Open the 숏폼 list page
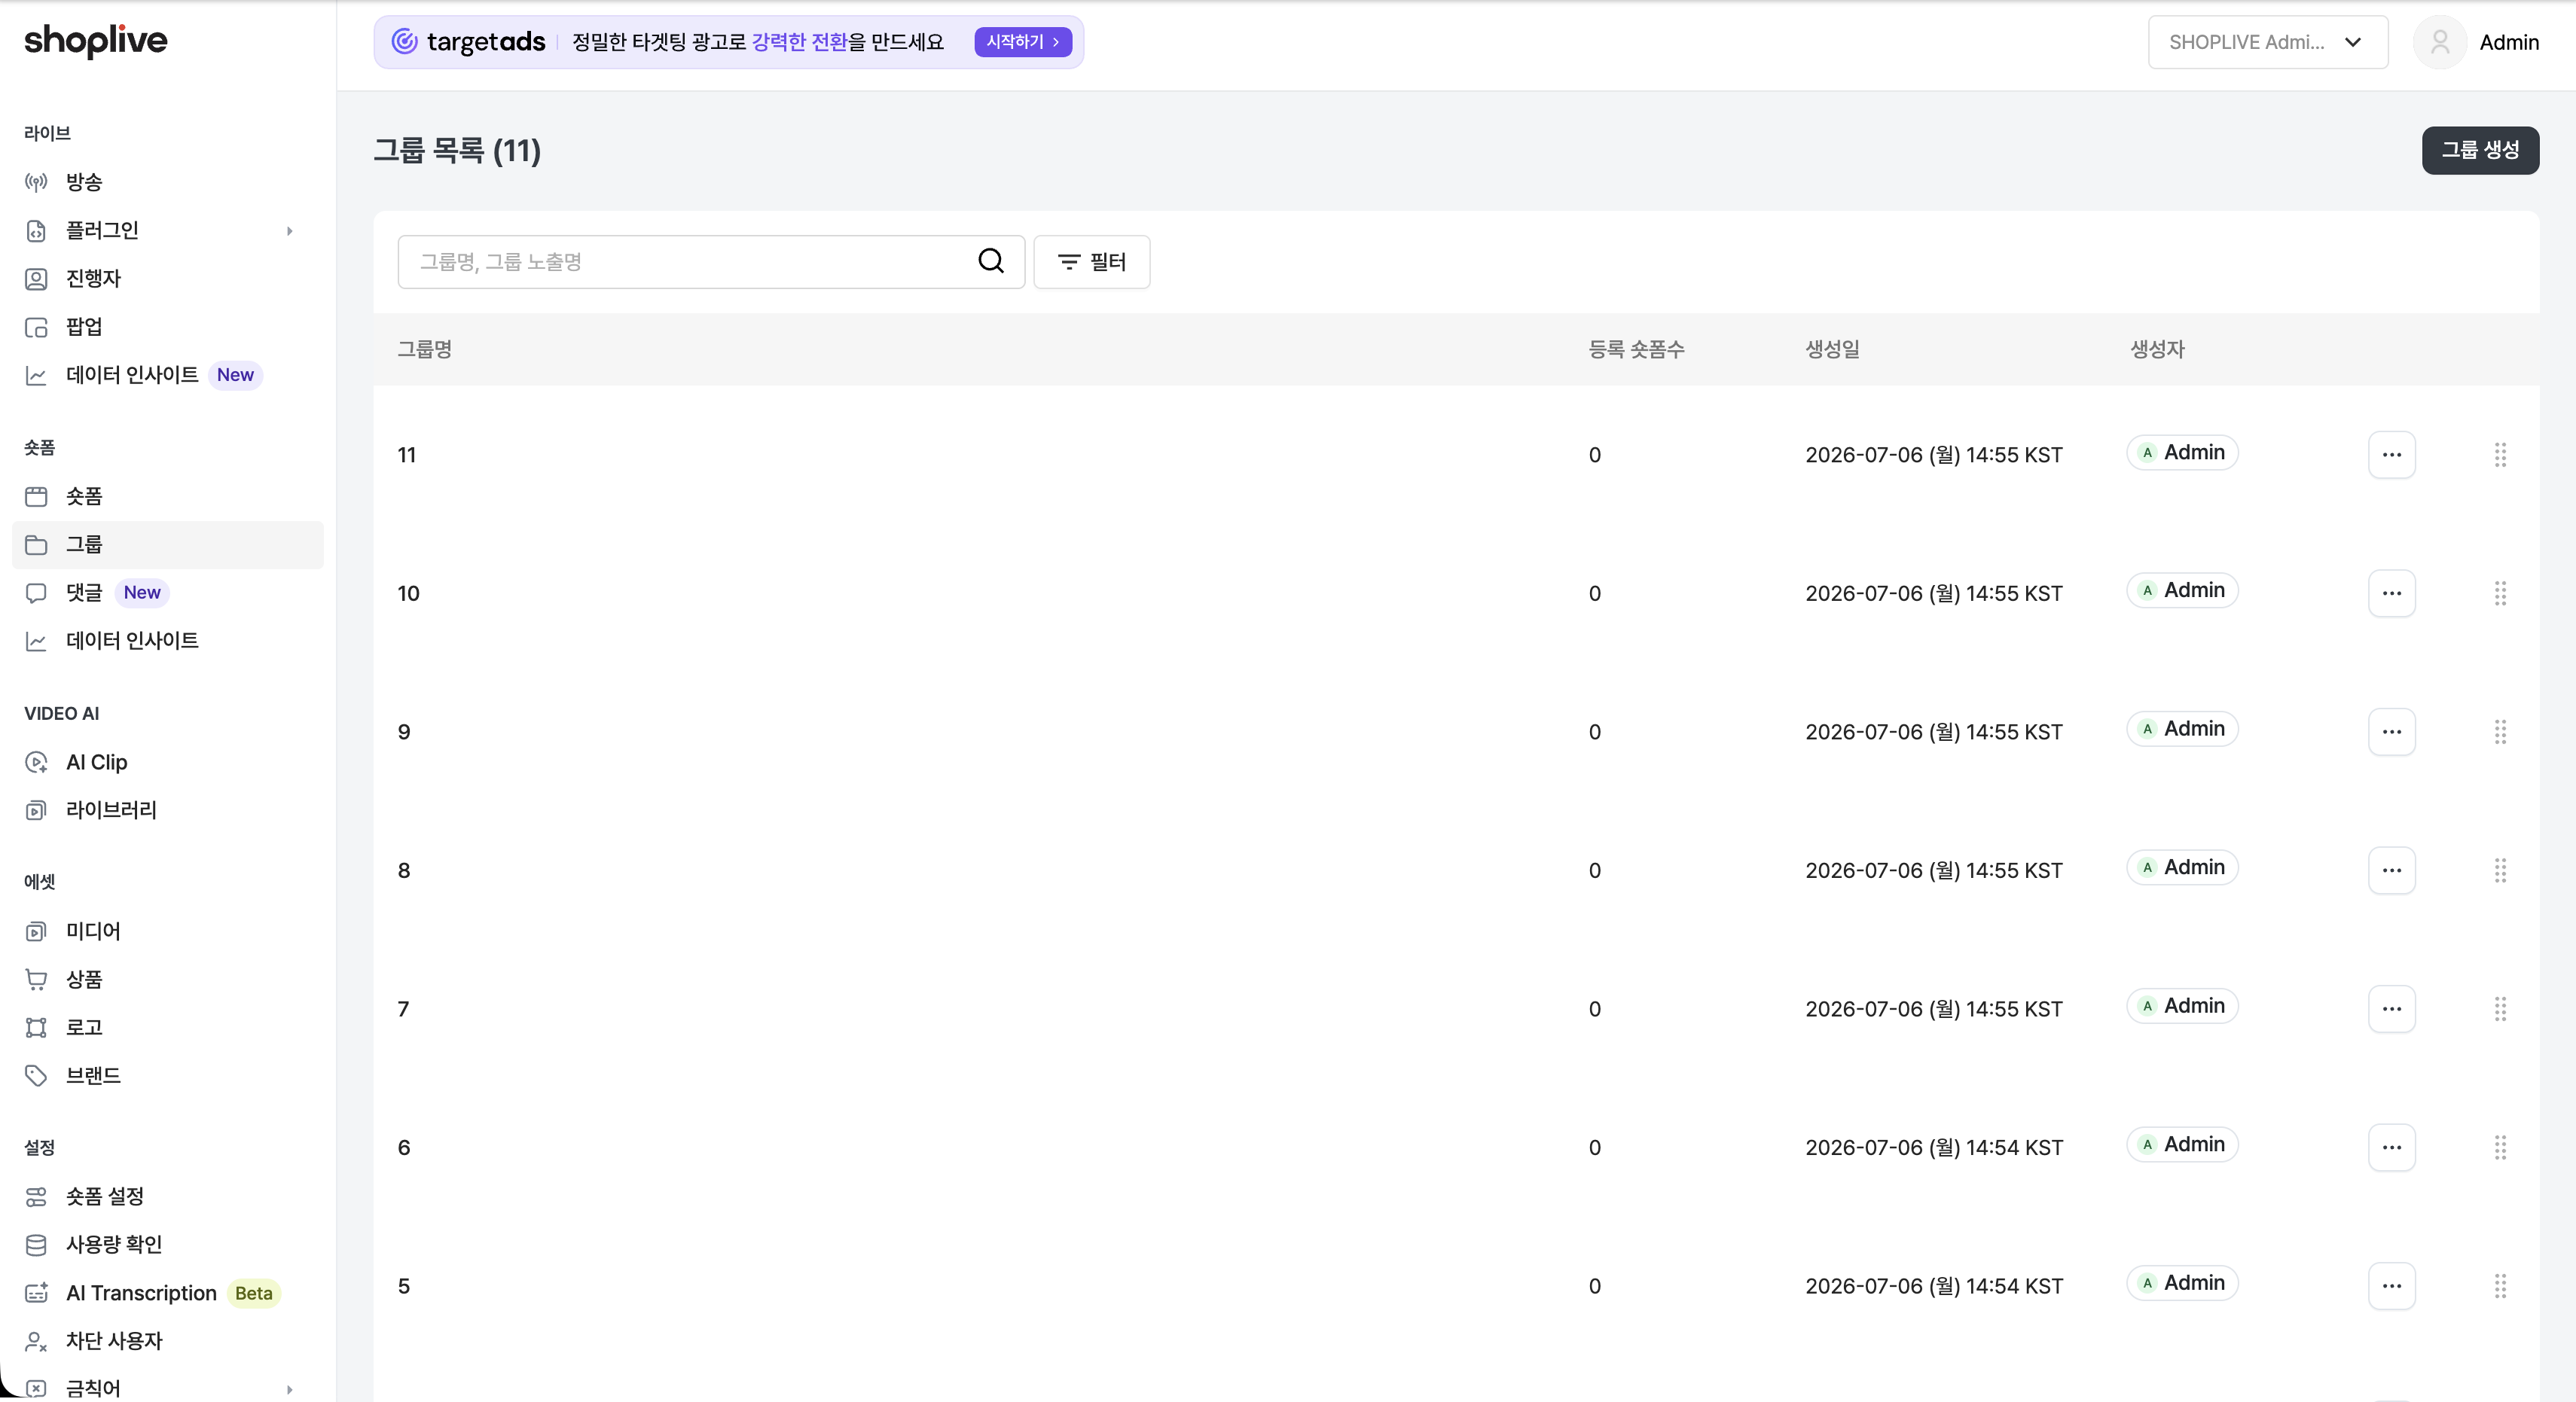 [168, 496]
